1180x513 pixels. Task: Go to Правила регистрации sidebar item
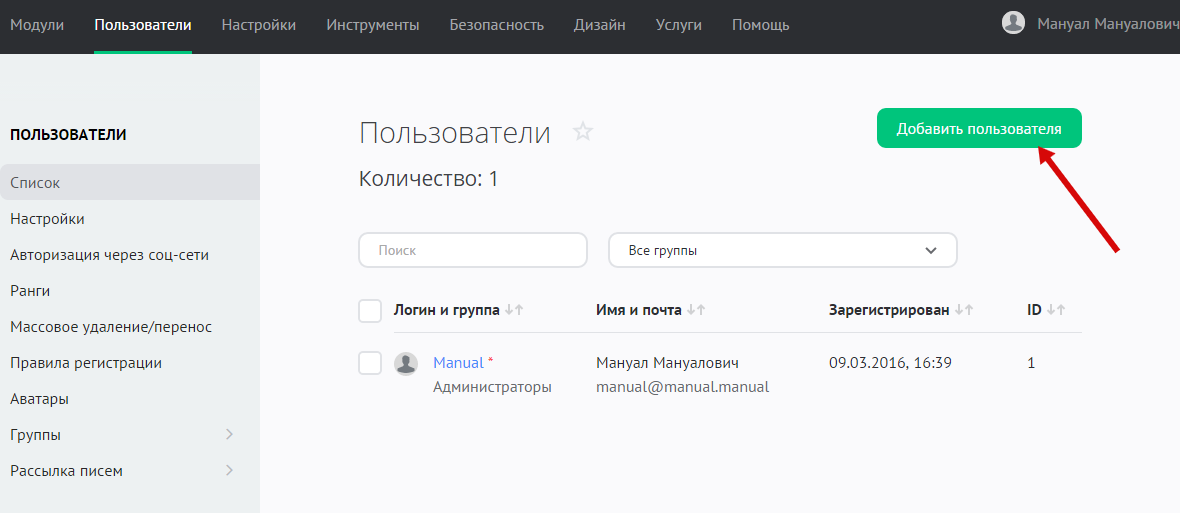[86, 363]
